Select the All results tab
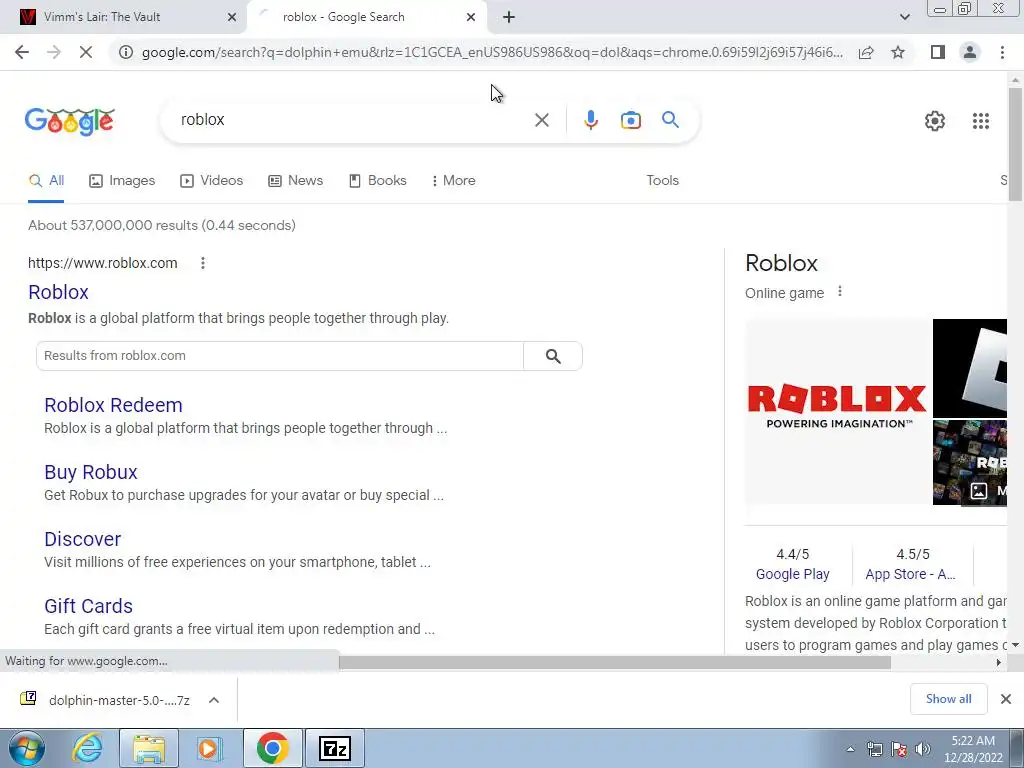1024x768 pixels. tap(46, 181)
